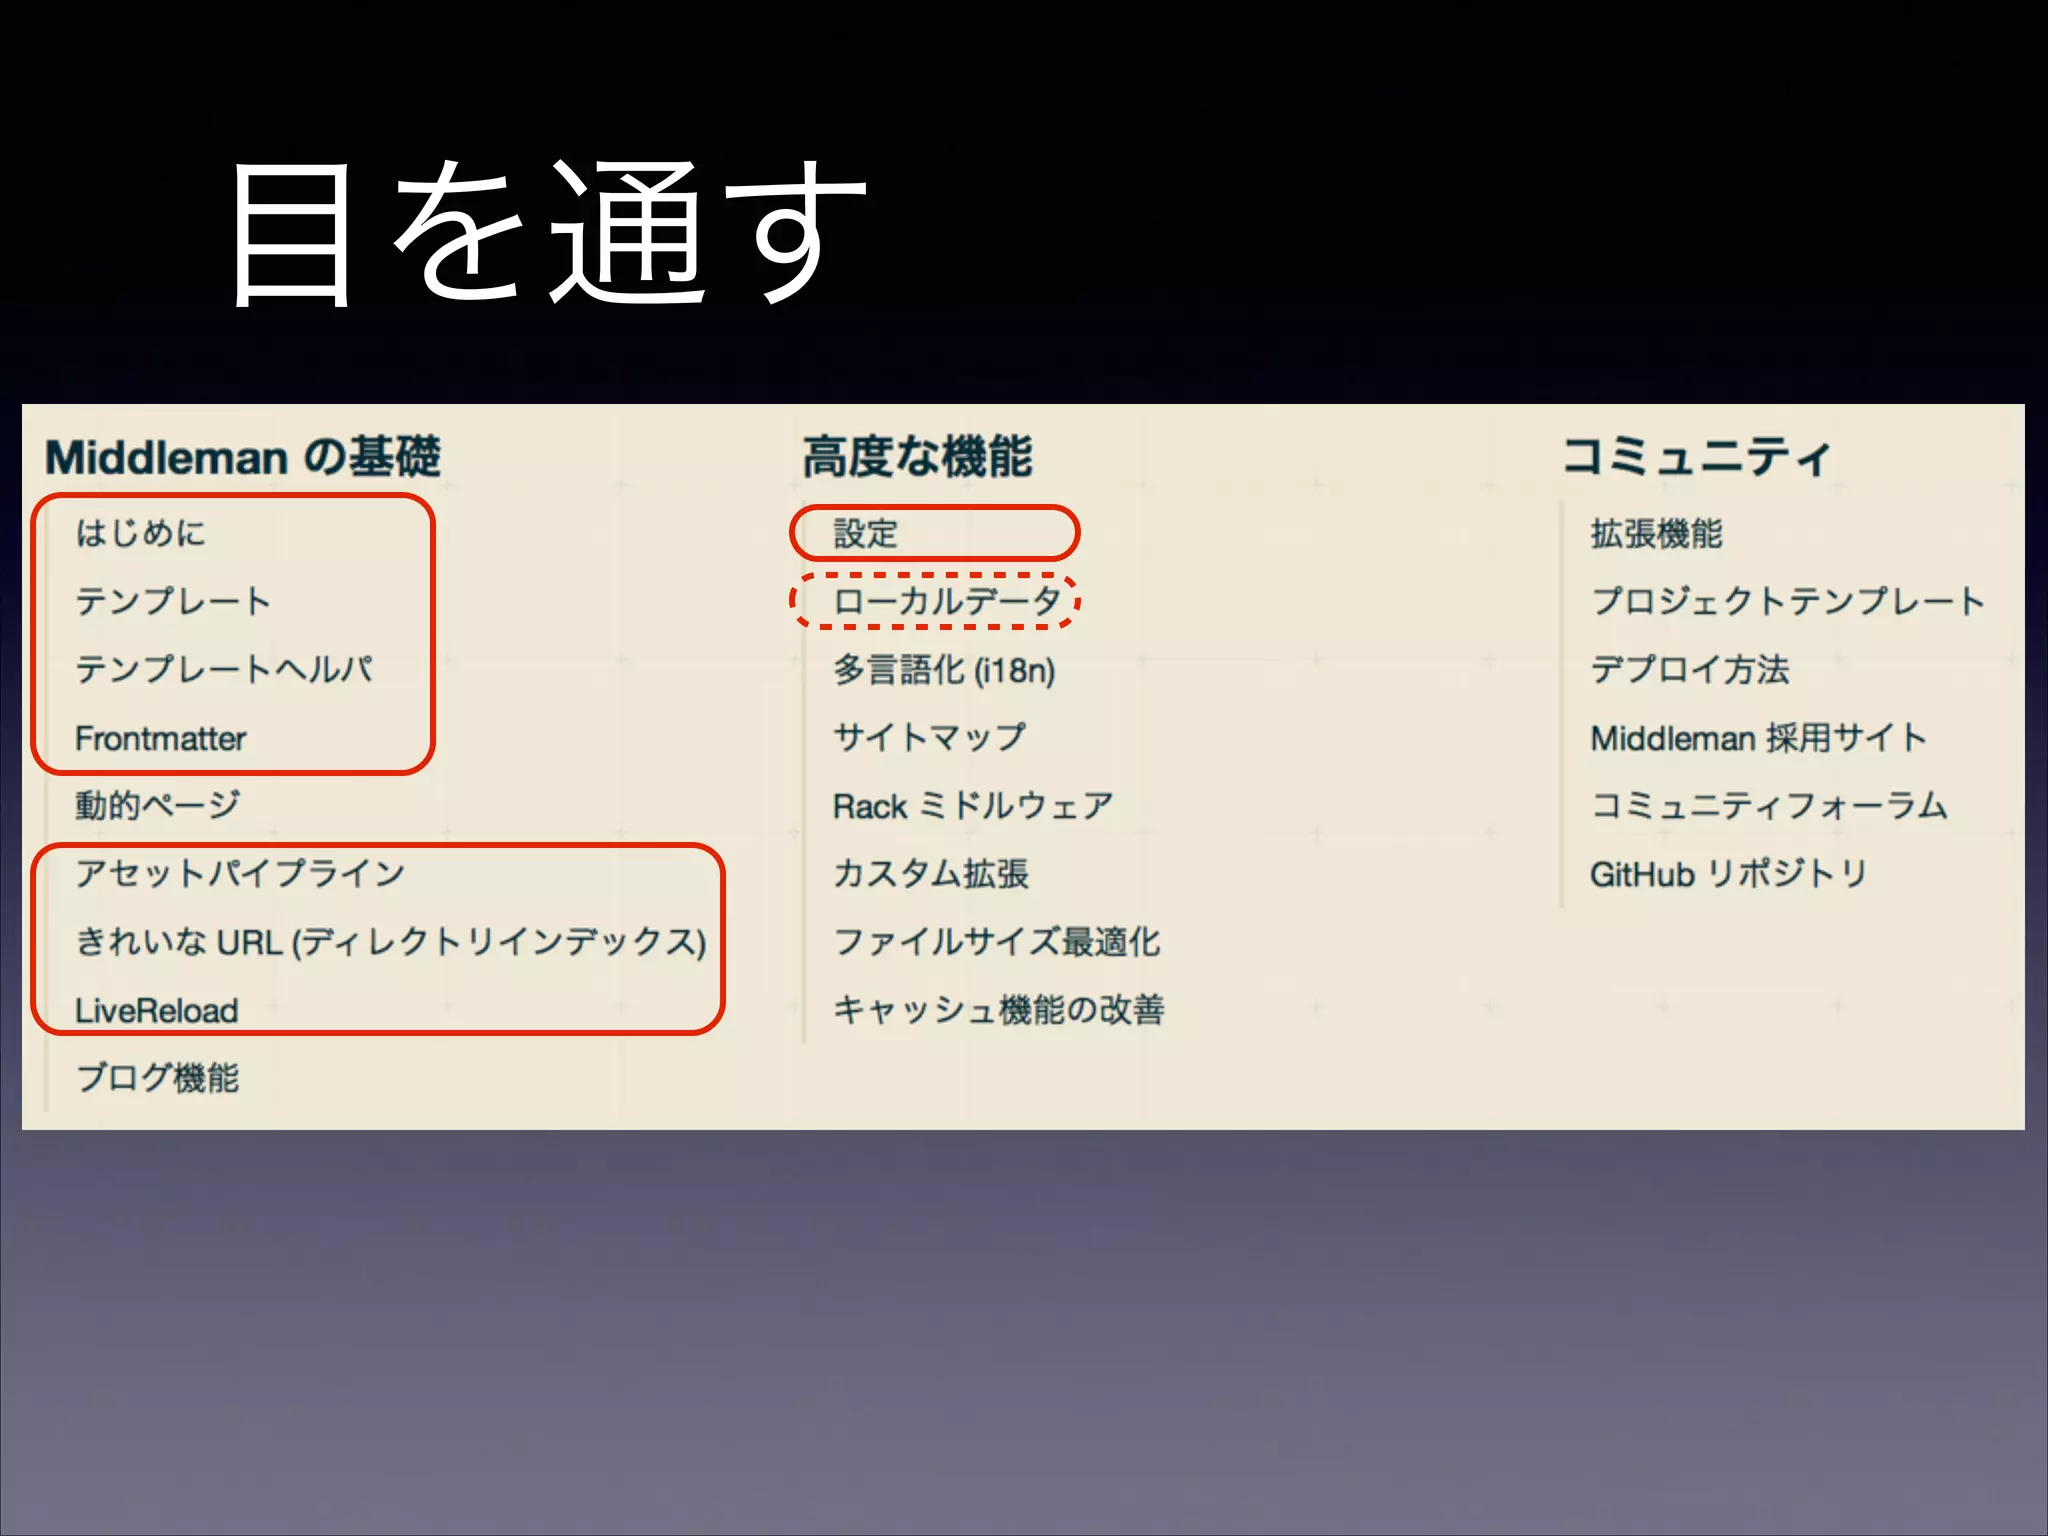Image resolution: width=2048 pixels, height=1536 pixels.
Task: Open the 設定 link
Action: pyautogui.click(x=866, y=533)
